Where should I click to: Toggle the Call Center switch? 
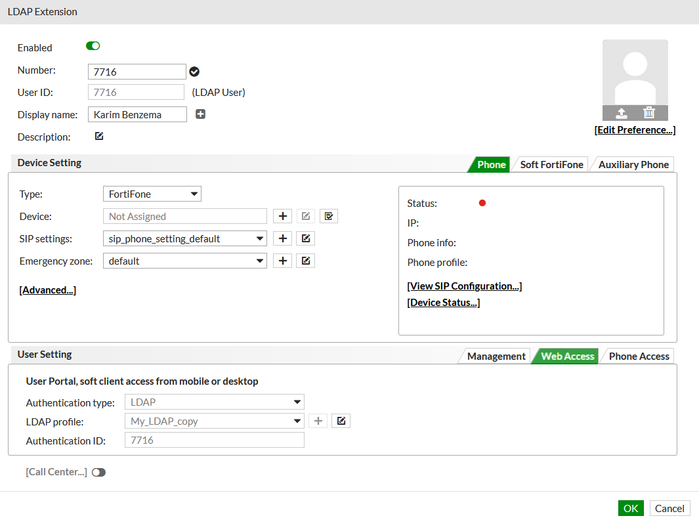click(x=98, y=472)
